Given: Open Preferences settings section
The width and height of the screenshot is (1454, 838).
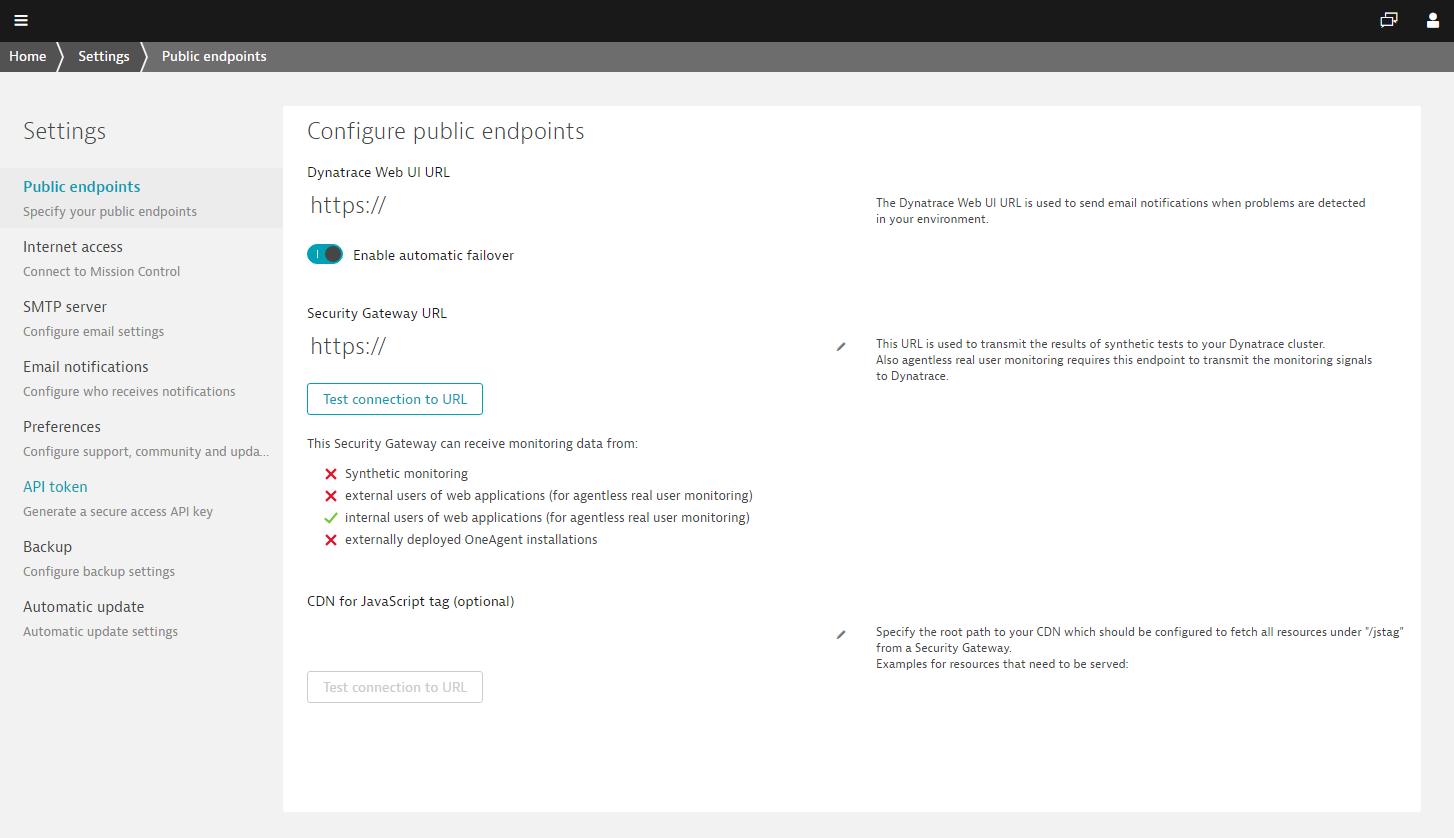Looking at the screenshot, I should coord(141,438).
